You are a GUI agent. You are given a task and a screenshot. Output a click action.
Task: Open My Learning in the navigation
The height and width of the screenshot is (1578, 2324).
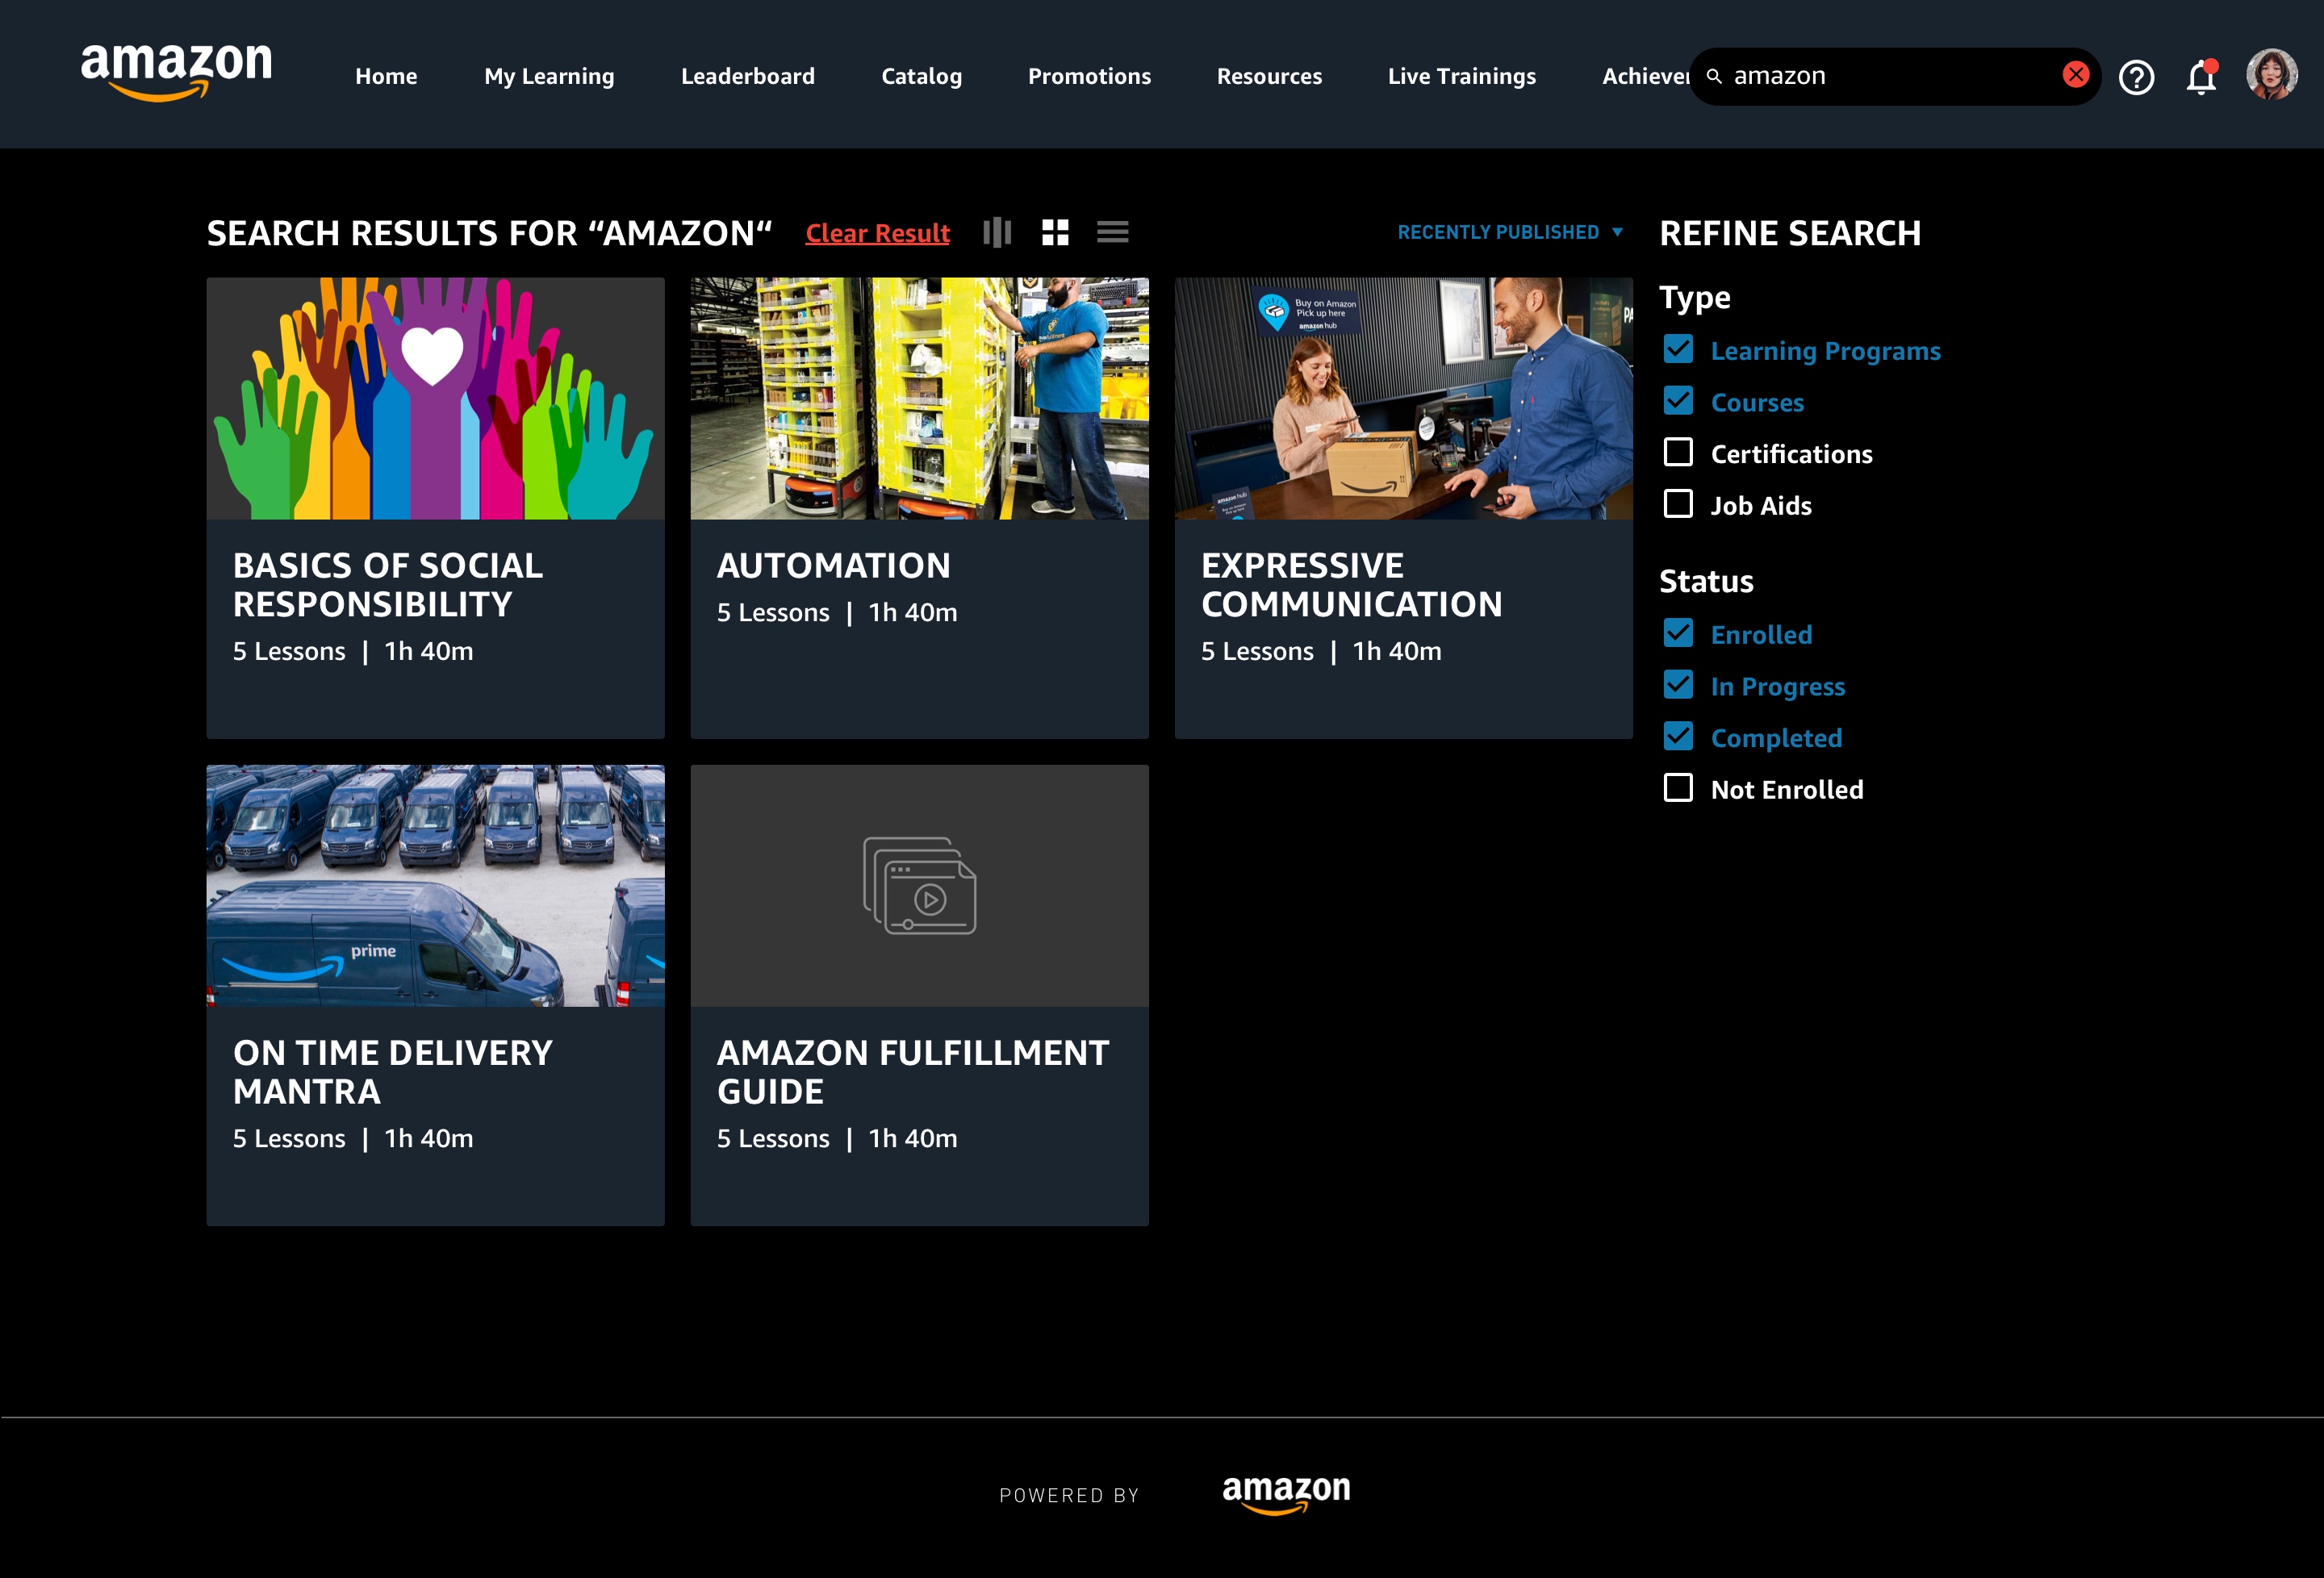[549, 76]
